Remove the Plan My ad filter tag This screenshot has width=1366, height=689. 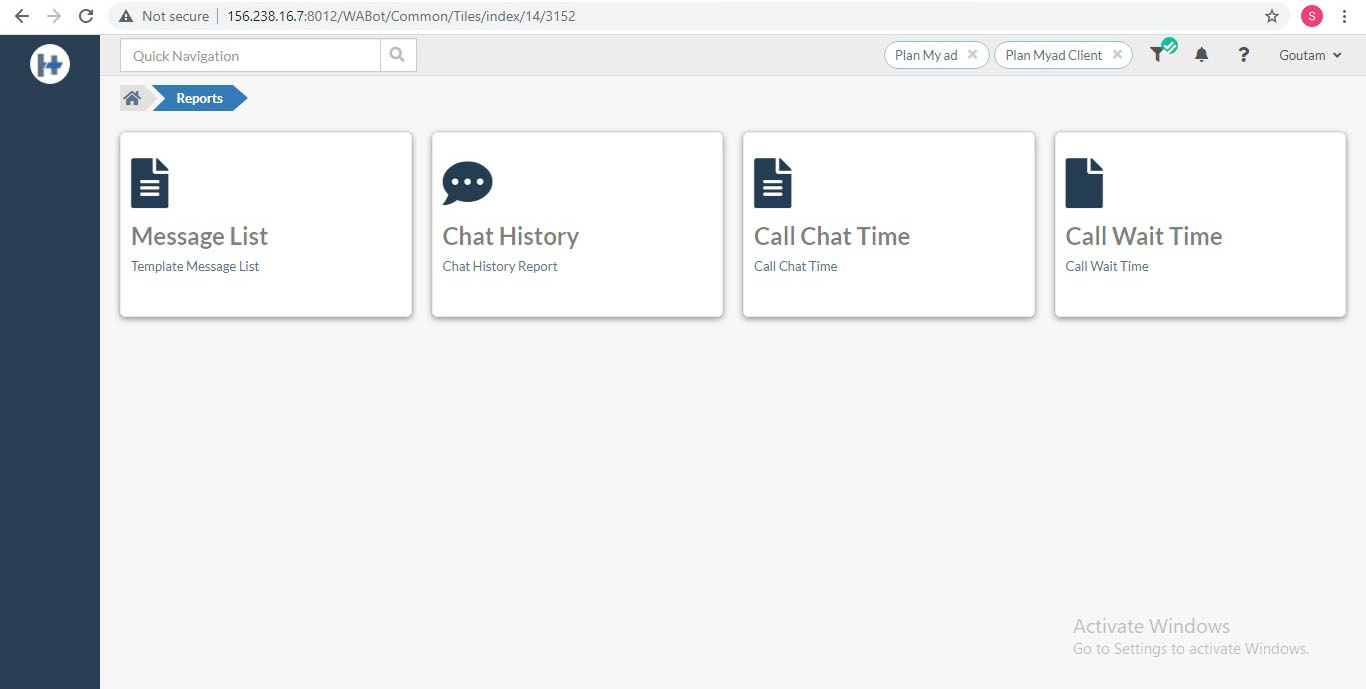point(972,55)
